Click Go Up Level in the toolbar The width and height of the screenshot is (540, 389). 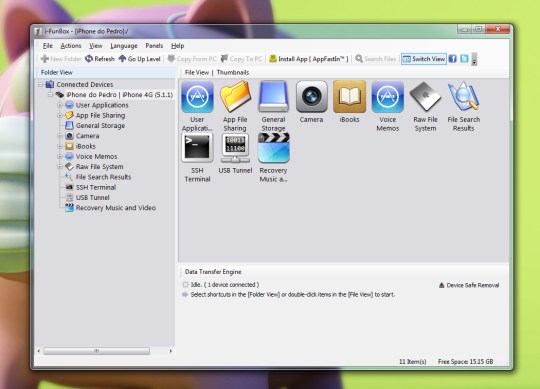point(139,59)
